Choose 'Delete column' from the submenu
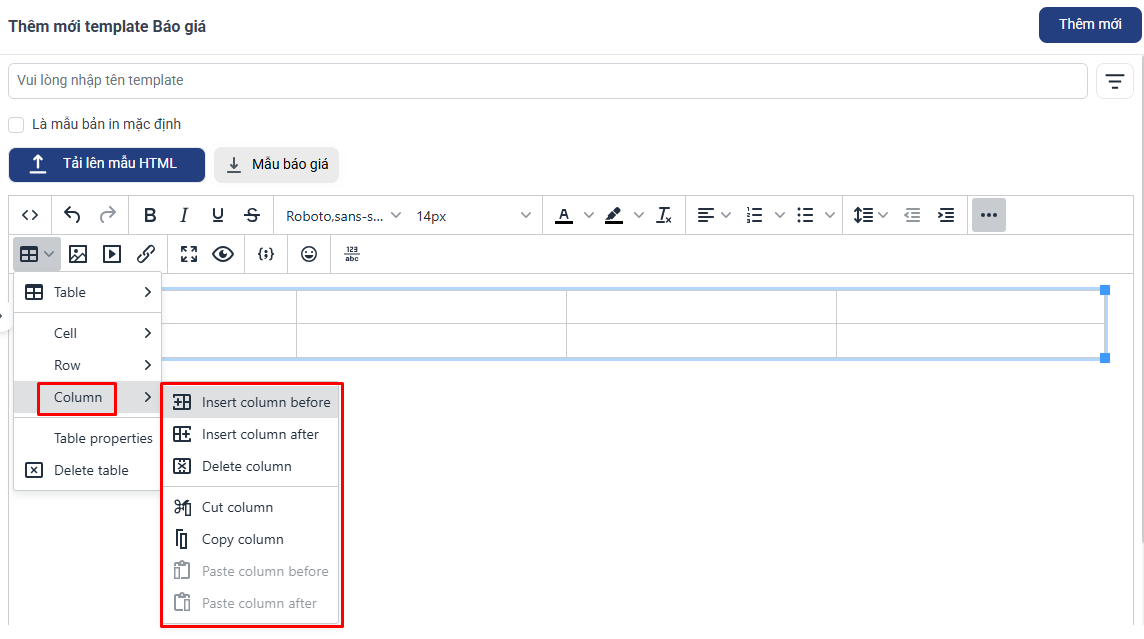Viewport: 1144px width, 639px height. click(x=246, y=466)
